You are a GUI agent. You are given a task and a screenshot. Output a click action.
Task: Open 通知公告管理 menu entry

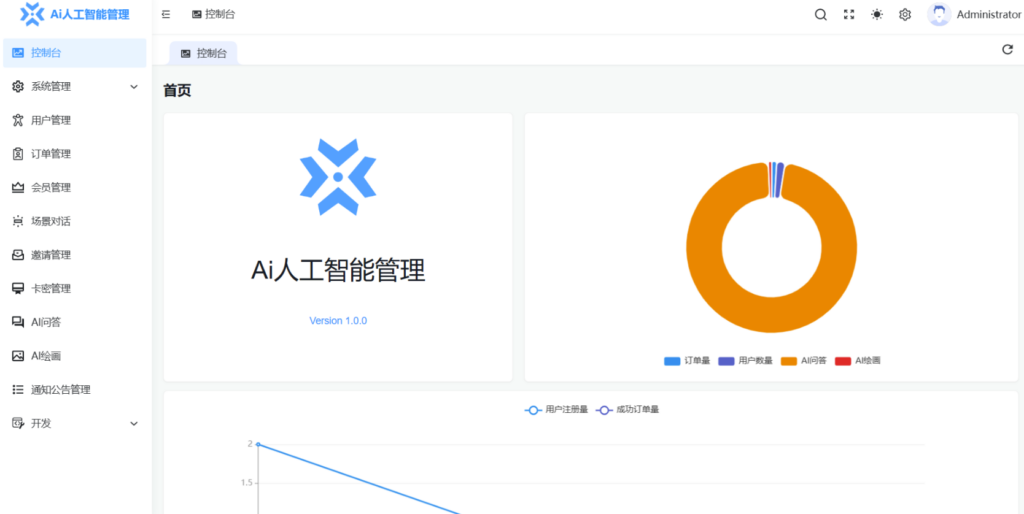74,390
